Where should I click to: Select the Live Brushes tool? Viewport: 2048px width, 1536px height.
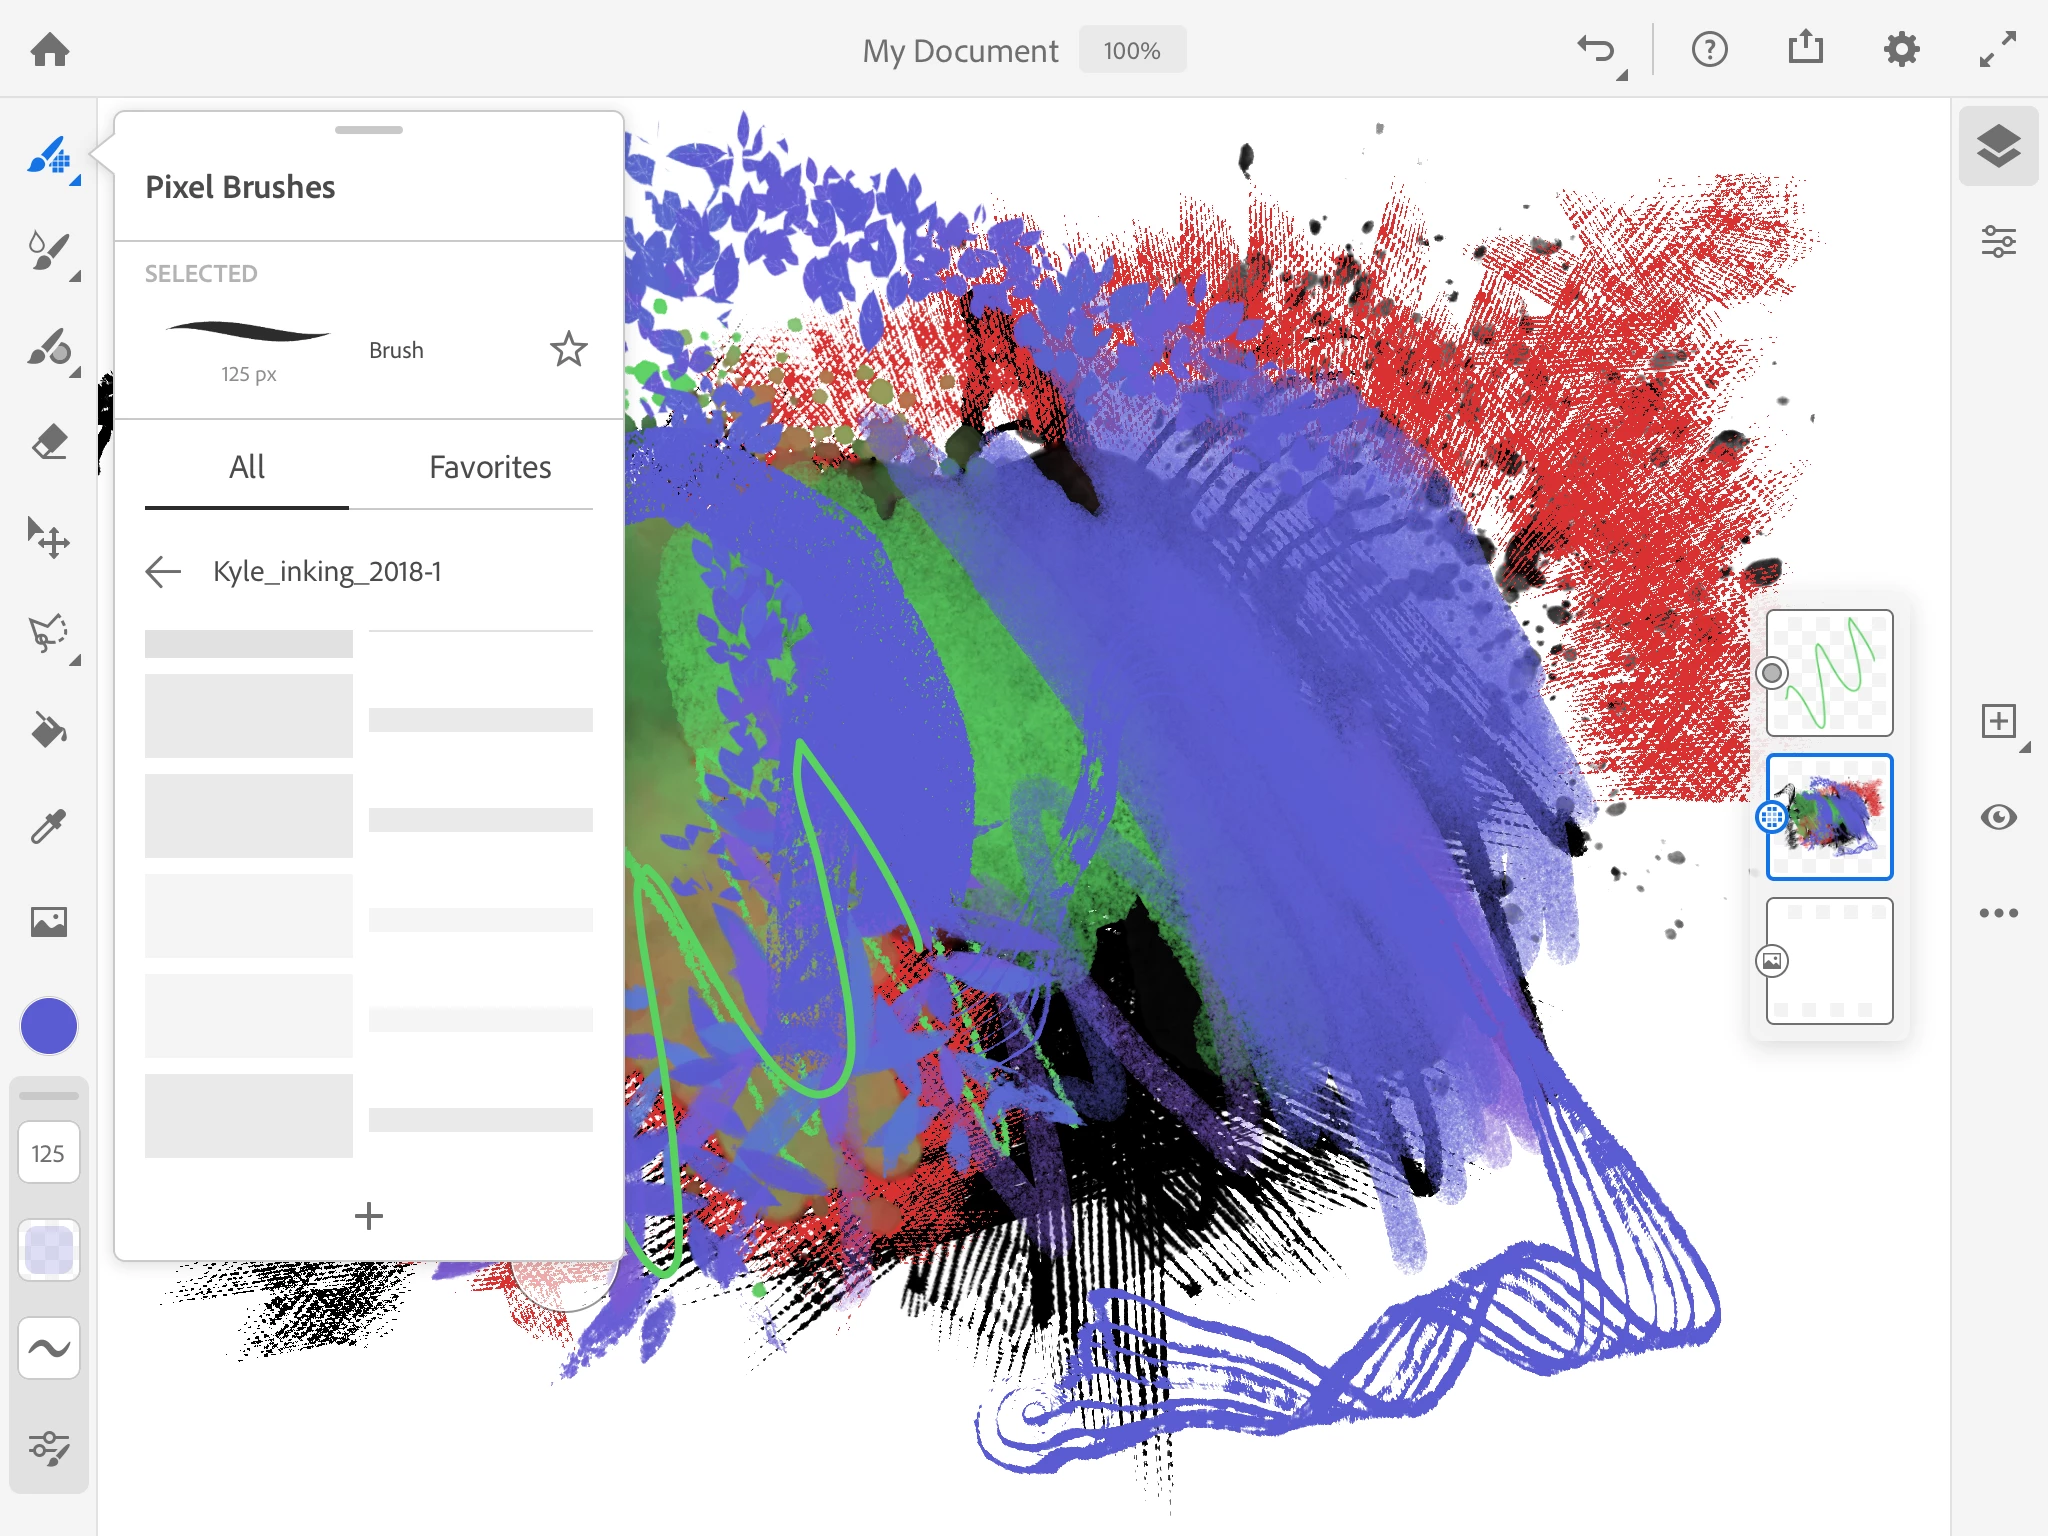[49, 251]
